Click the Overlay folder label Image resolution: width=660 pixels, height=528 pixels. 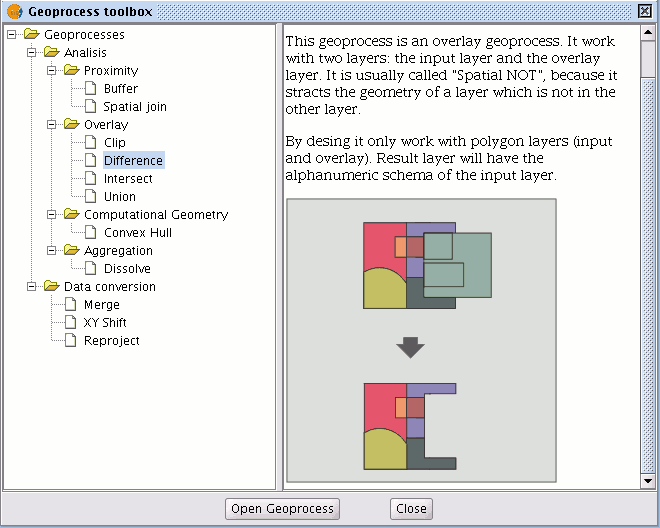106,125
